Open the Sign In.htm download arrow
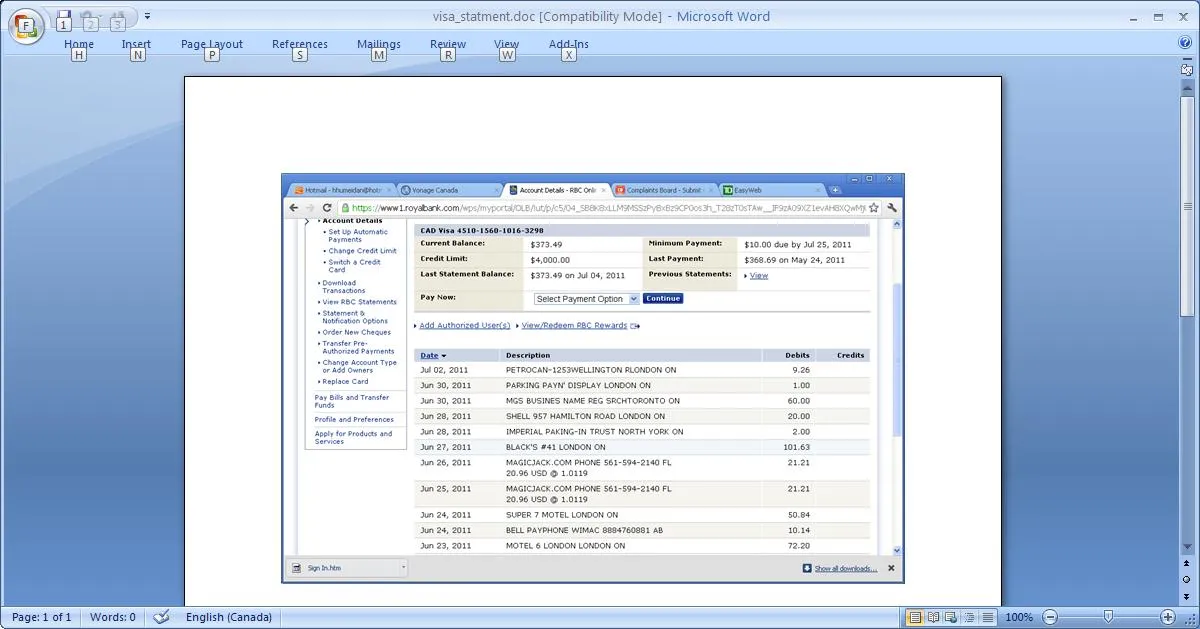The image size is (1200, 629). [403, 568]
